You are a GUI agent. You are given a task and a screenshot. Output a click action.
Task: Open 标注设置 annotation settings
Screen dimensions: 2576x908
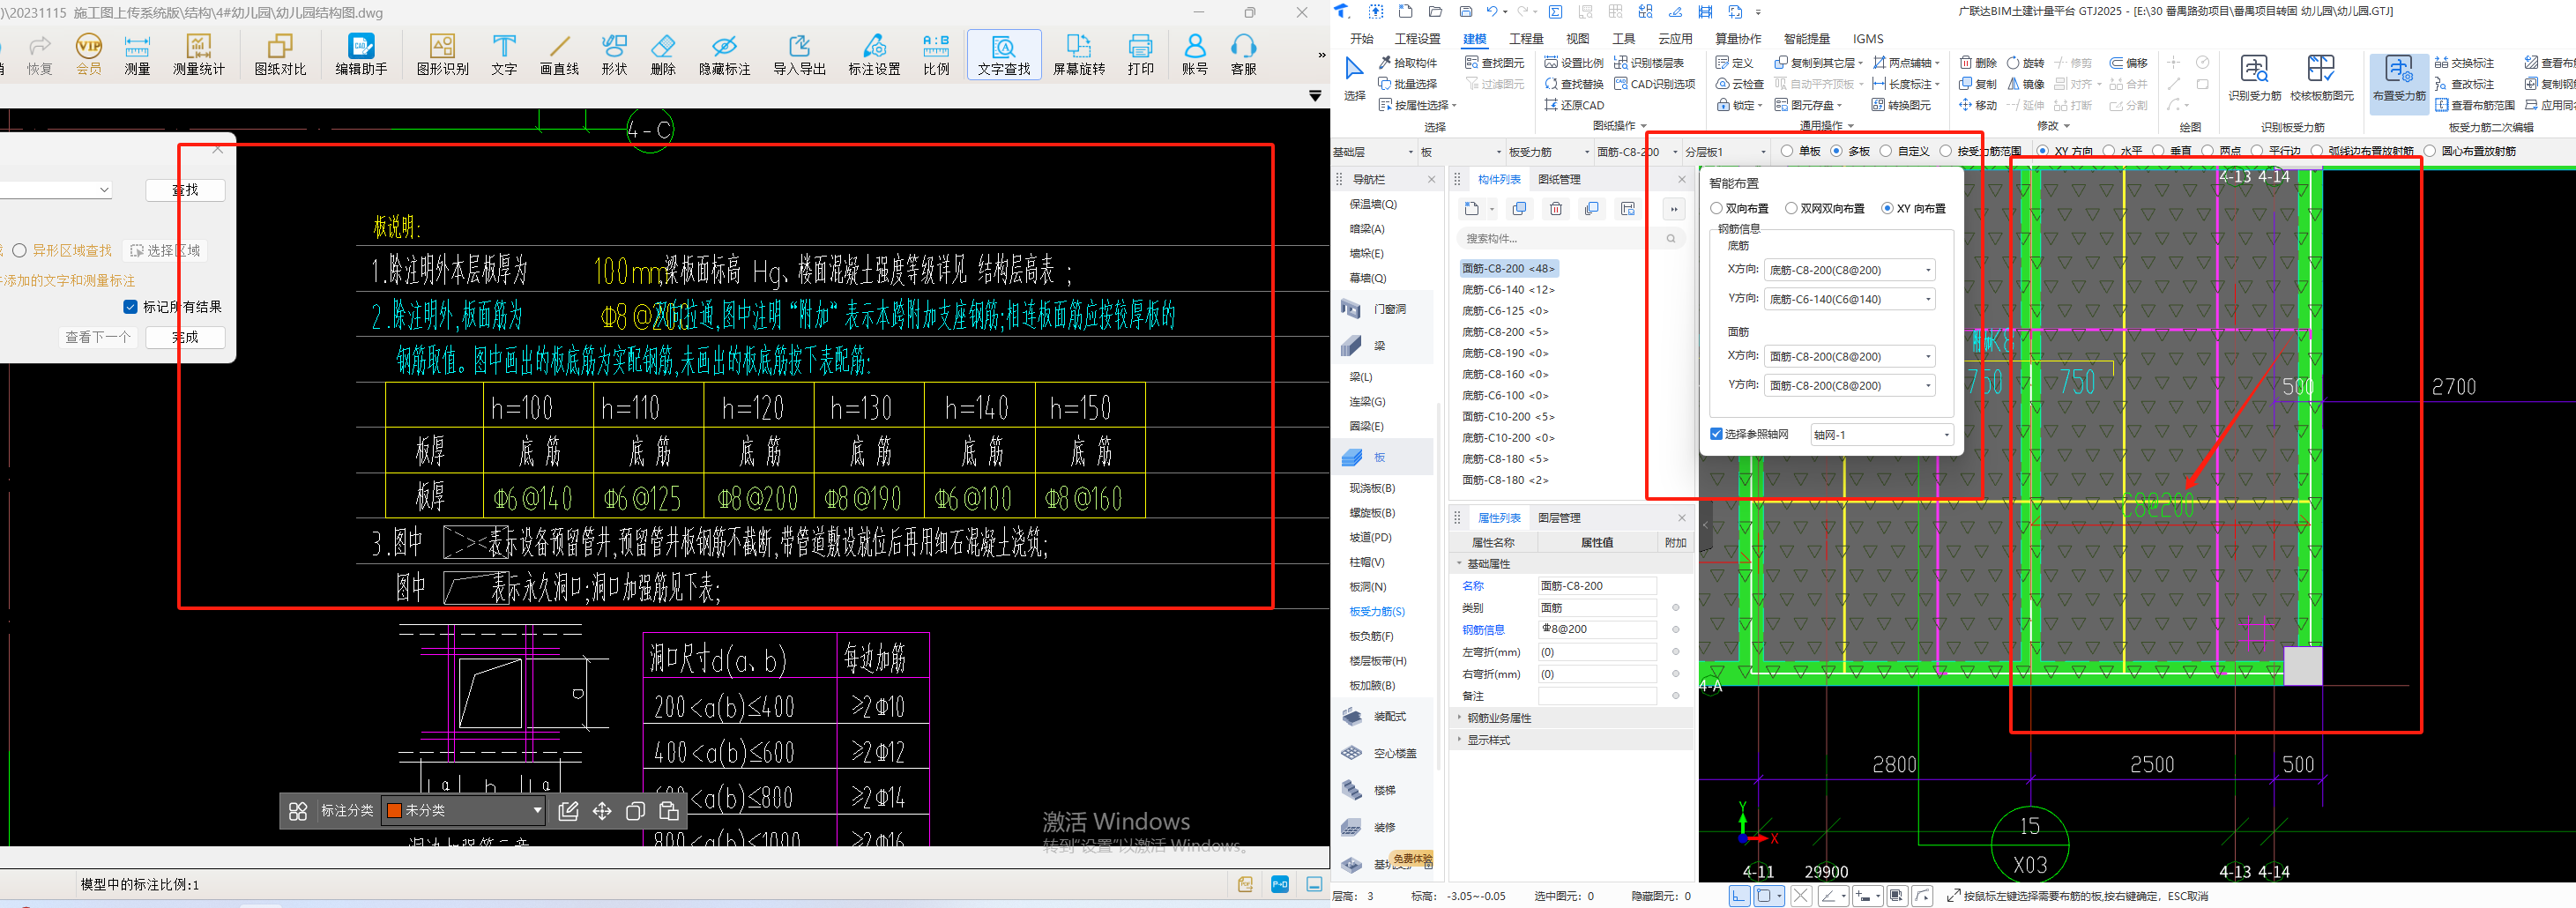click(x=874, y=55)
